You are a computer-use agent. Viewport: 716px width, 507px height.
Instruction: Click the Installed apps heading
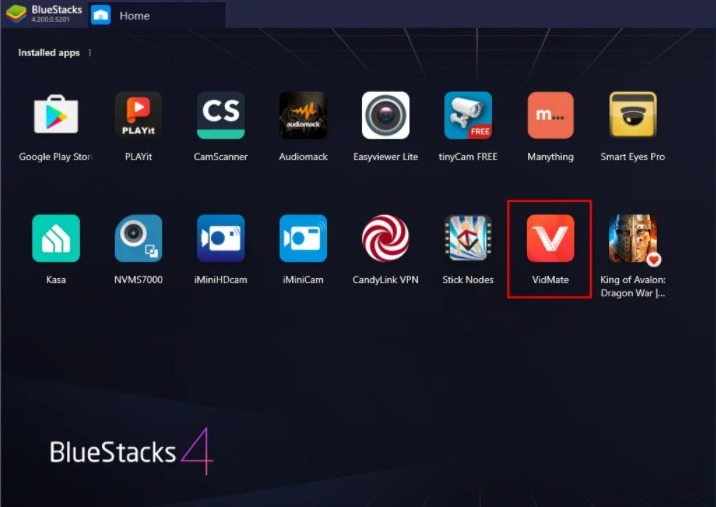[48, 53]
